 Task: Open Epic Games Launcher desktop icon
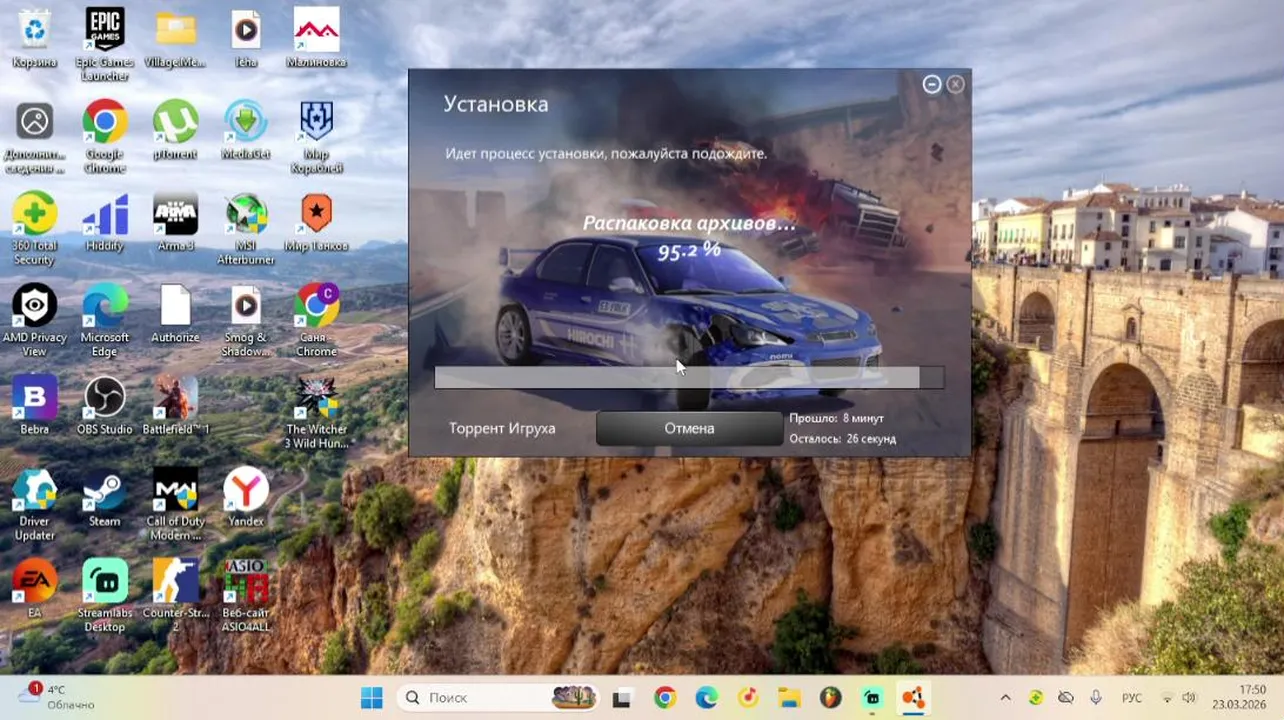tap(105, 44)
